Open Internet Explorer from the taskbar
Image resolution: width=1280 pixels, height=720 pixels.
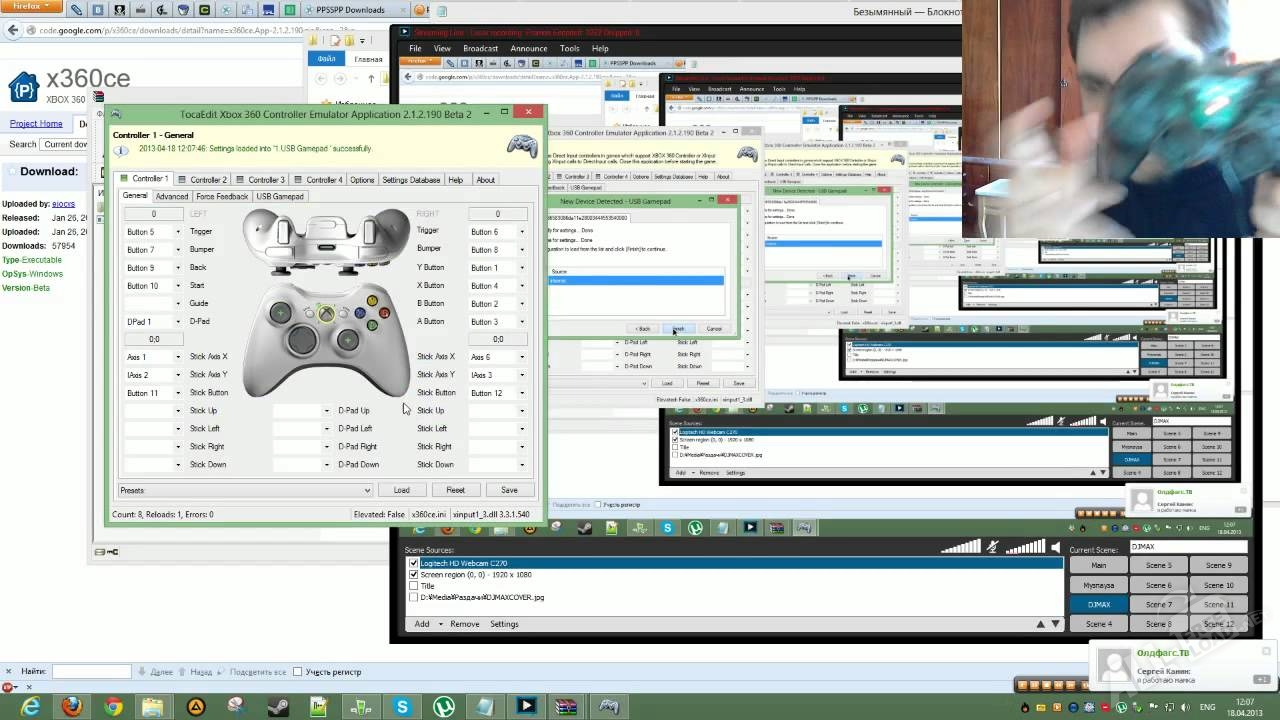pyautogui.click(x=30, y=706)
